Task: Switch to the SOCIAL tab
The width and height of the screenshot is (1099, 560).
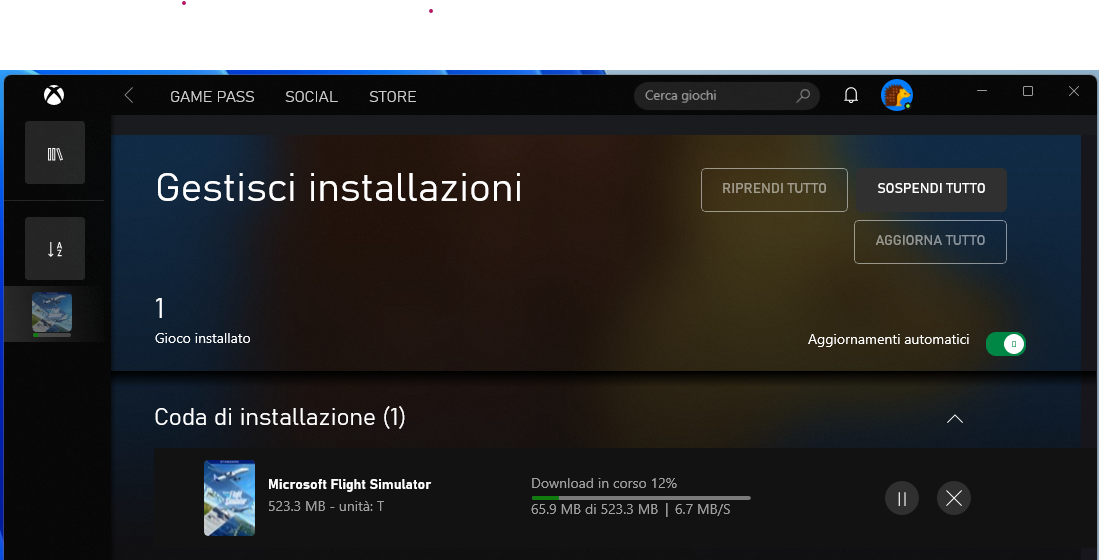Action: [311, 97]
